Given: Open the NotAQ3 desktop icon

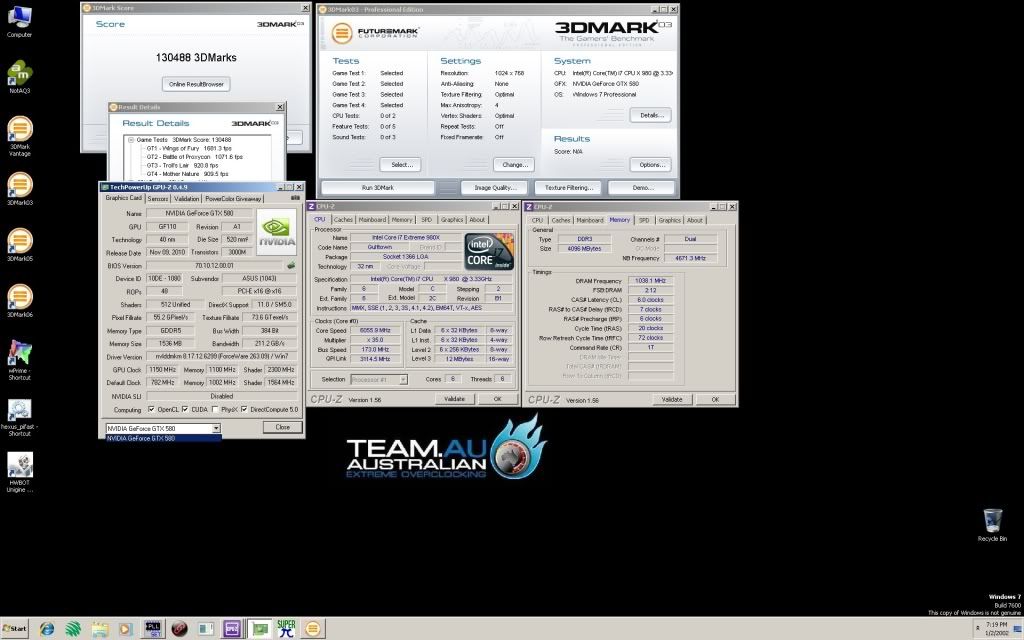Looking at the screenshot, I should point(20,75).
